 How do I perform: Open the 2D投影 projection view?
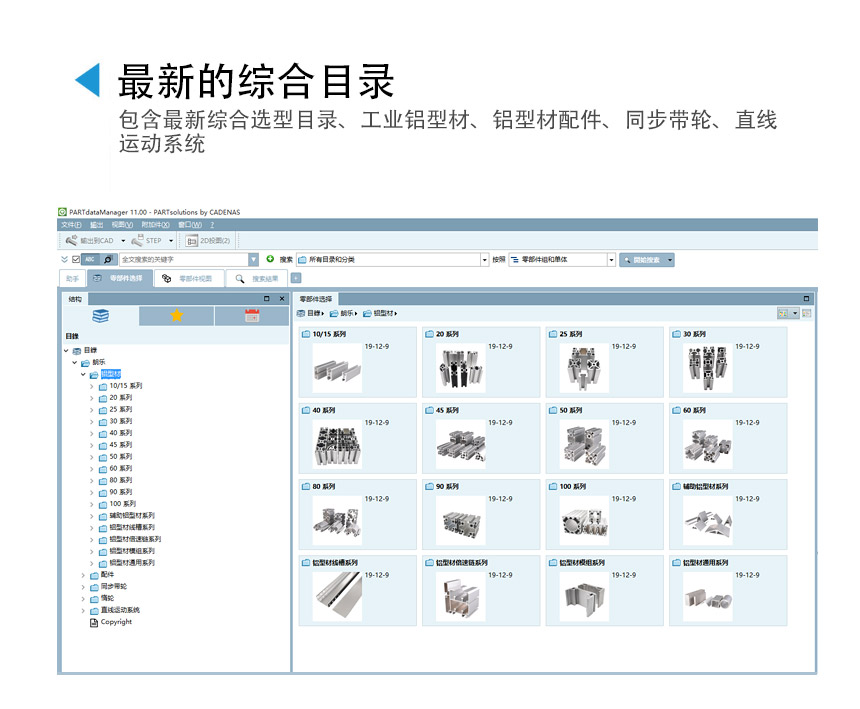point(192,241)
